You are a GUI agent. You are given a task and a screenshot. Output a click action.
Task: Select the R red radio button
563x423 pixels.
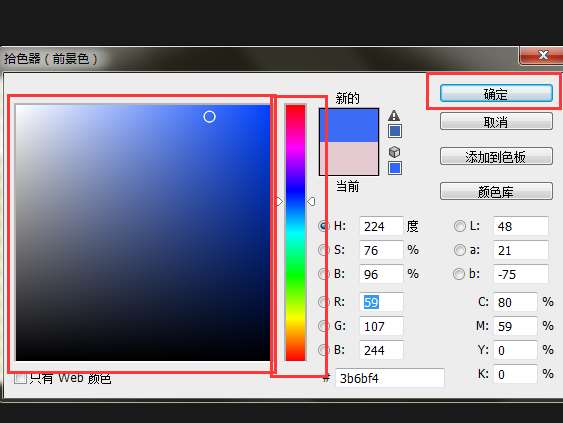[323, 302]
